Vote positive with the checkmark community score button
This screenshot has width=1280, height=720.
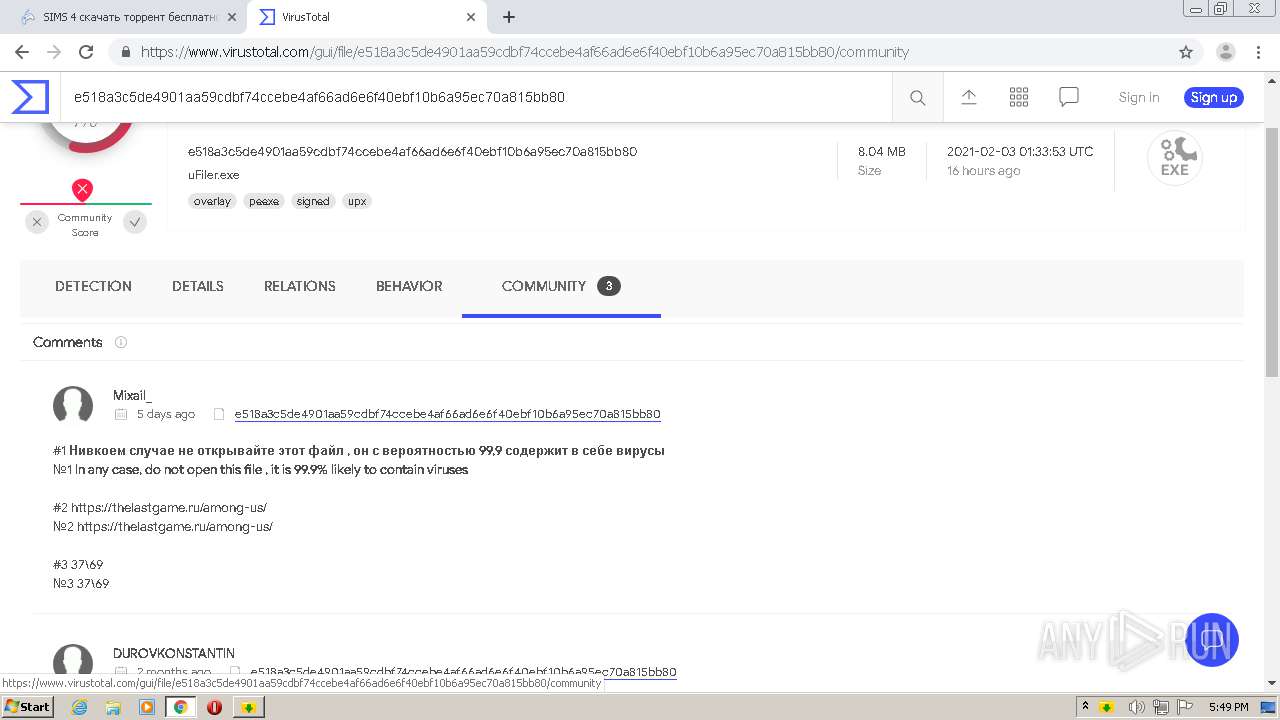pyautogui.click(x=135, y=223)
